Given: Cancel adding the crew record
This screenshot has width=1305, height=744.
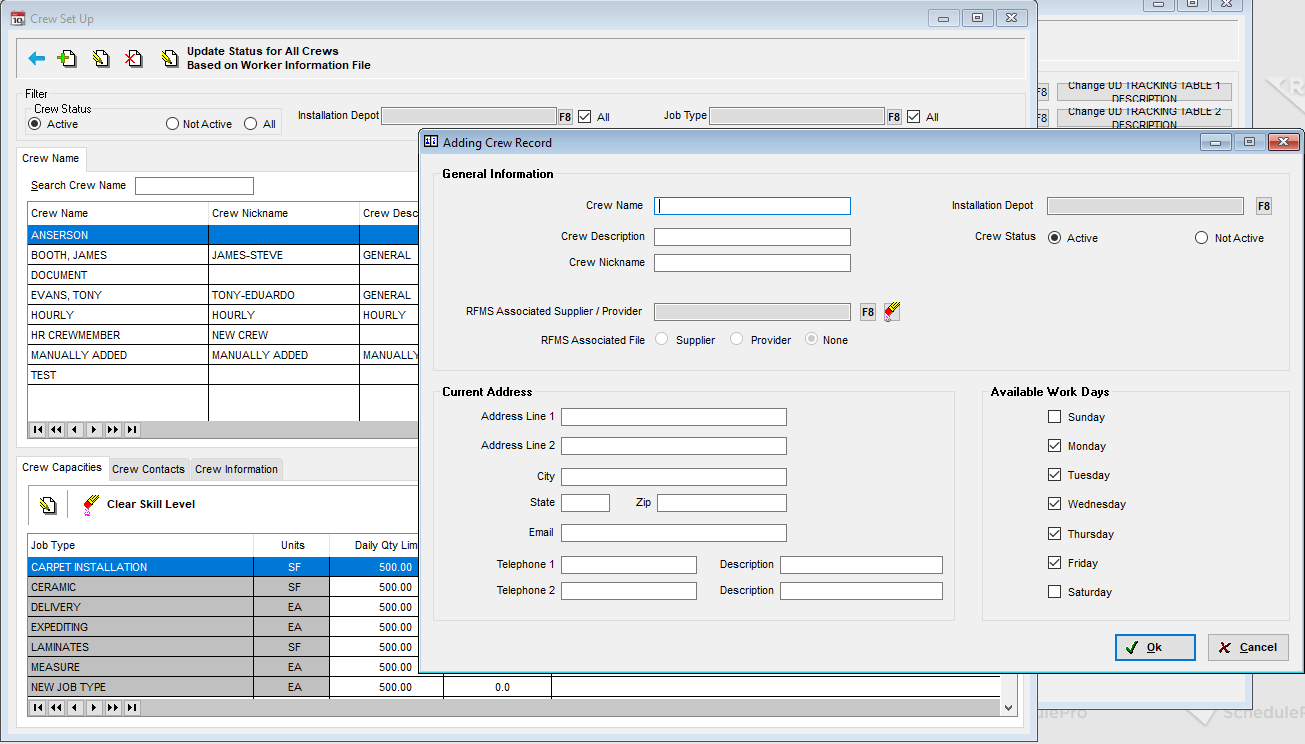Looking at the screenshot, I should [1247, 647].
